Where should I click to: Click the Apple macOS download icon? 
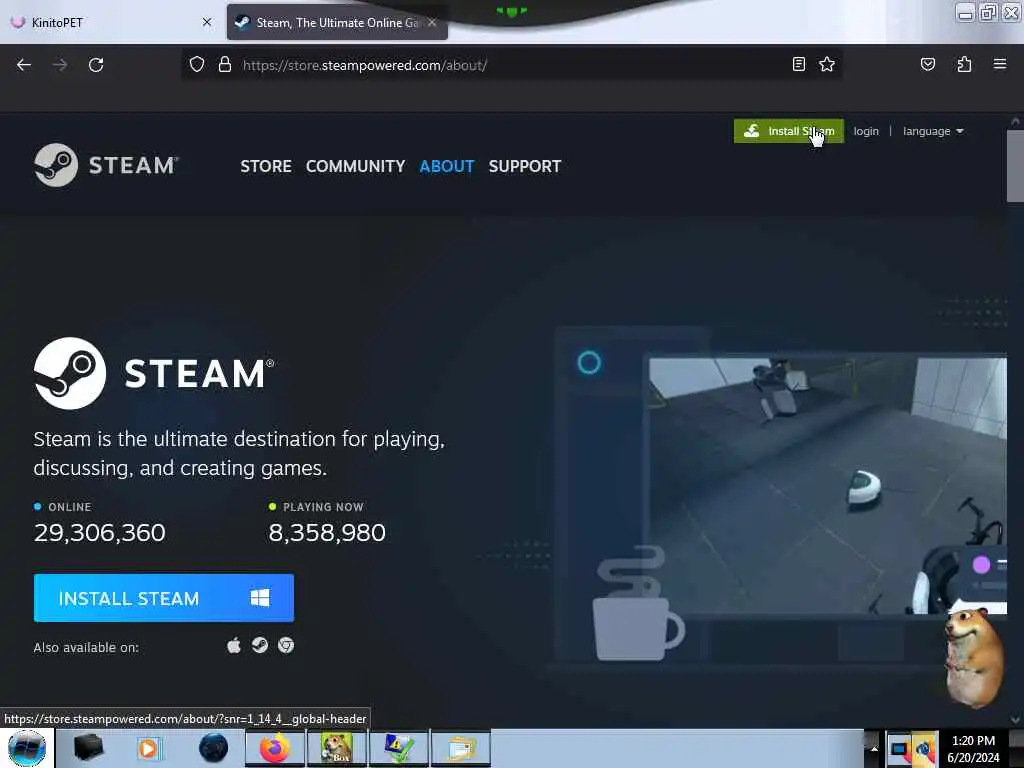(234, 646)
